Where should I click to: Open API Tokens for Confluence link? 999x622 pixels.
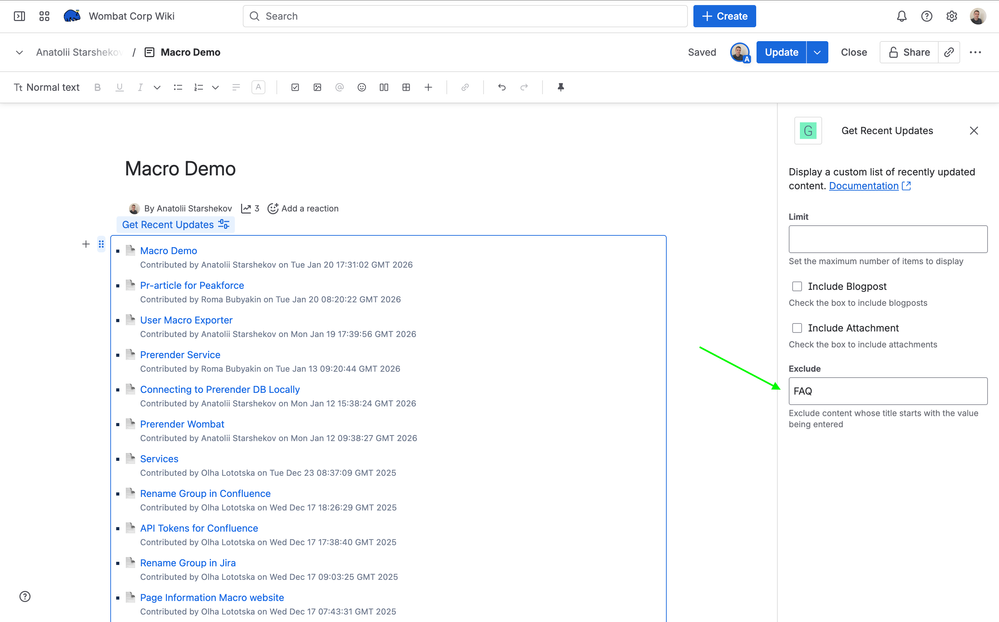(199, 528)
